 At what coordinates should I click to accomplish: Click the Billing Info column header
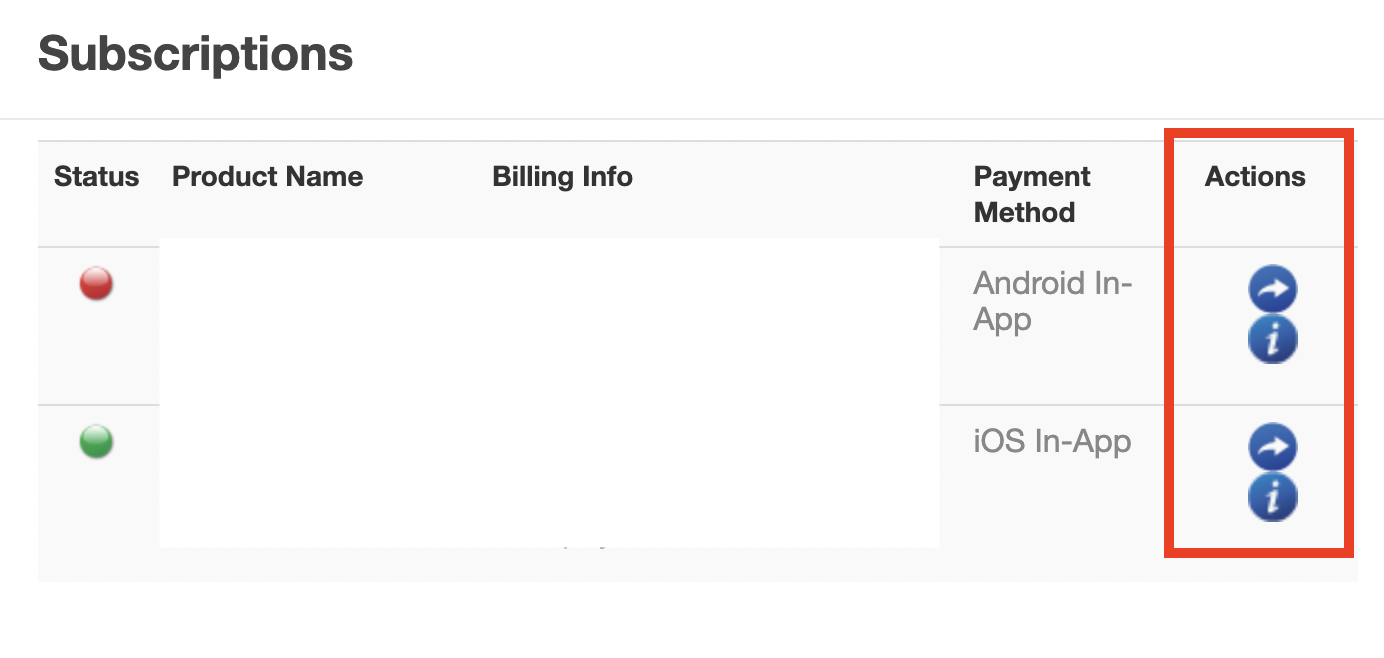pyautogui.click(x=562, y=177)
